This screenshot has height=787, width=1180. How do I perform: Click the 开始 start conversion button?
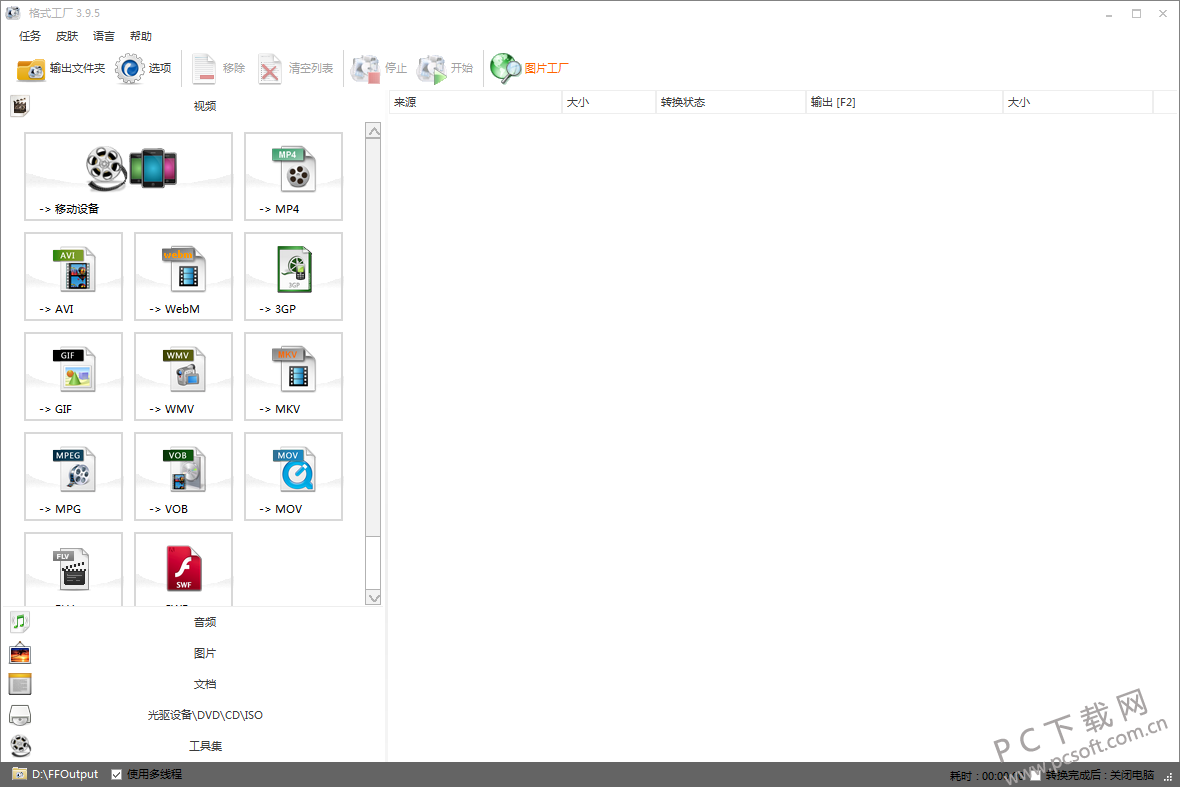tap(446, 68)
